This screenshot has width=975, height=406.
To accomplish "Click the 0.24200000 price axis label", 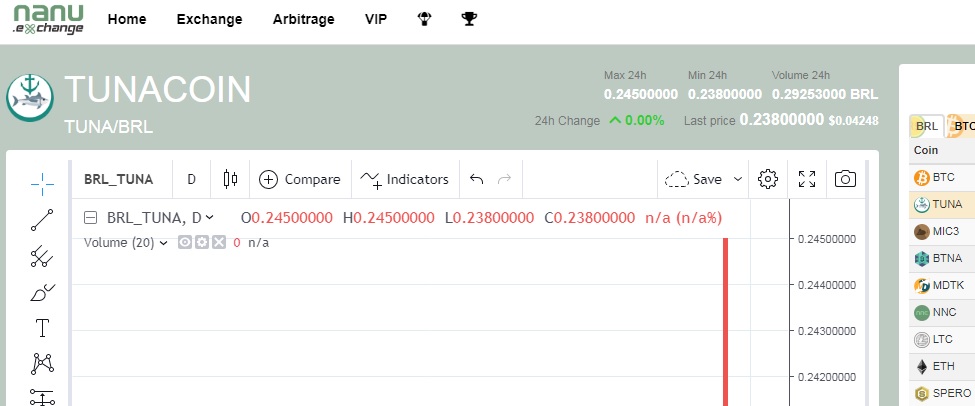I will [x=827, y=377].
